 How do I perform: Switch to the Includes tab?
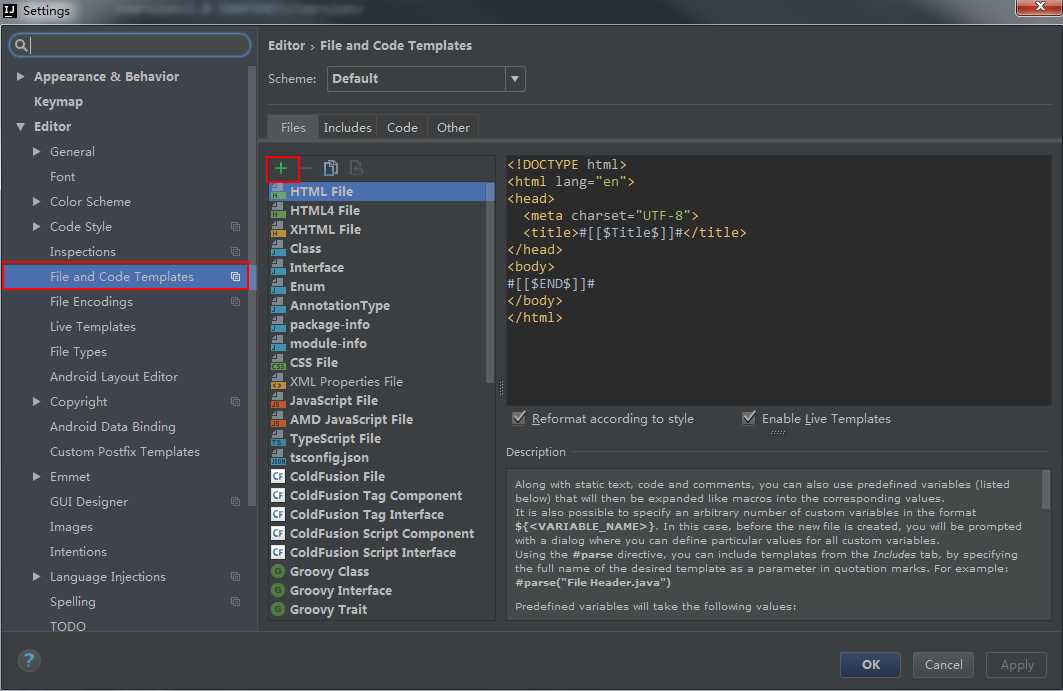pos(348,127)
